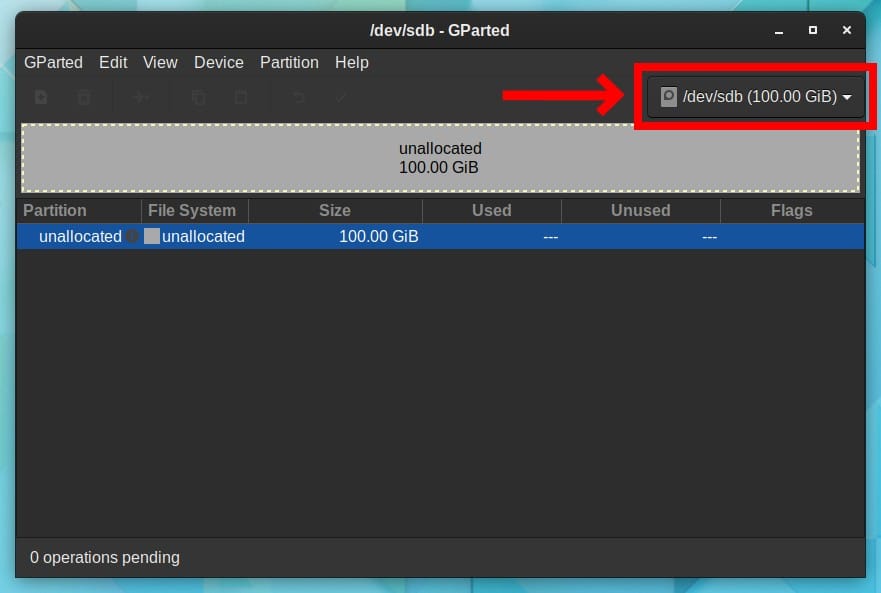881x593 pixels.
Task: Click the Resize/Move partition toolbar icon
Action: [141, 97]
